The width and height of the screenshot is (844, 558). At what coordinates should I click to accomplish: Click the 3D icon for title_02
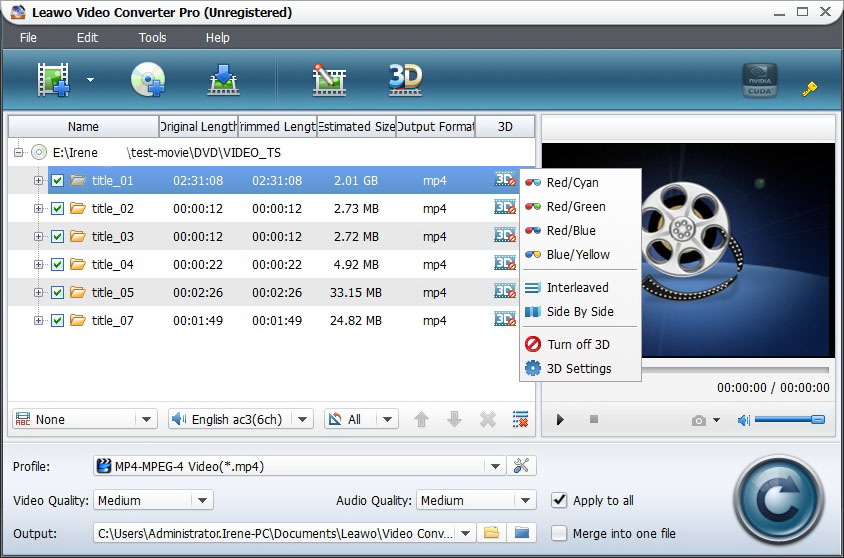pos(505,207)
